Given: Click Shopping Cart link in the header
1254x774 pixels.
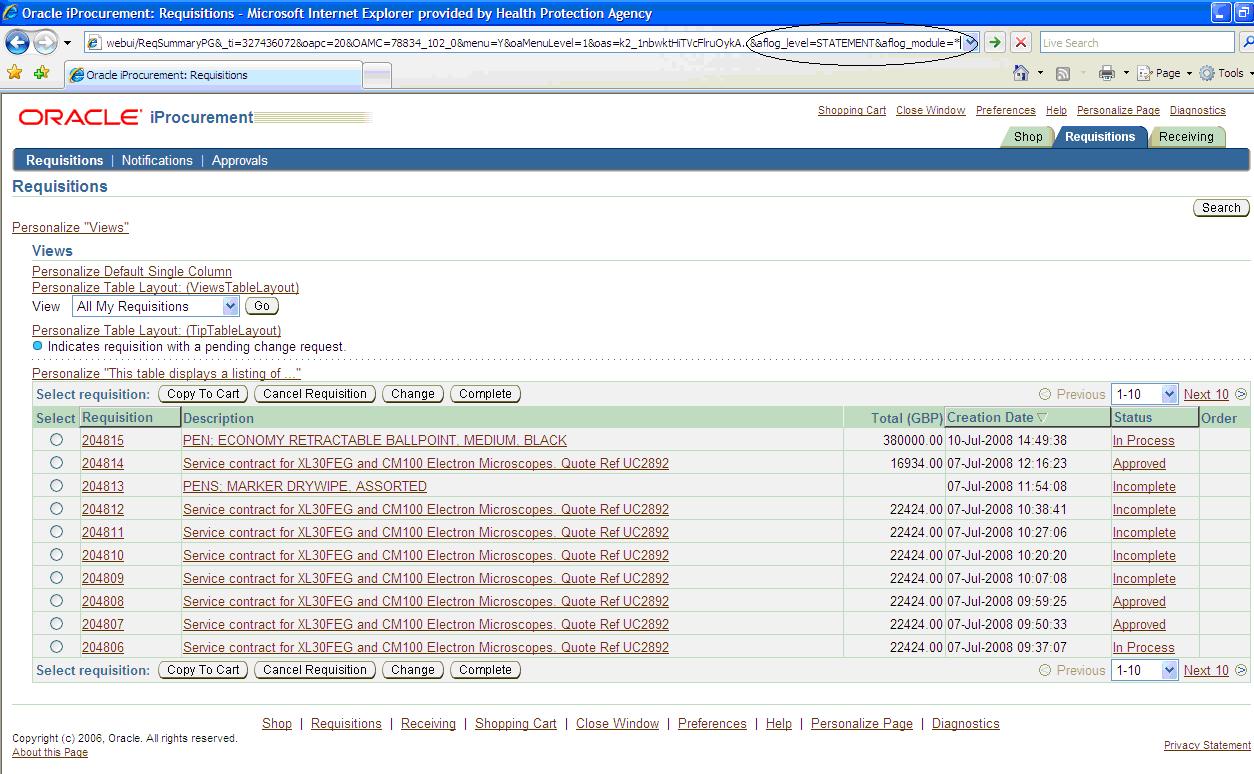Looking at the screenshot, I should [x=852, y=110].
